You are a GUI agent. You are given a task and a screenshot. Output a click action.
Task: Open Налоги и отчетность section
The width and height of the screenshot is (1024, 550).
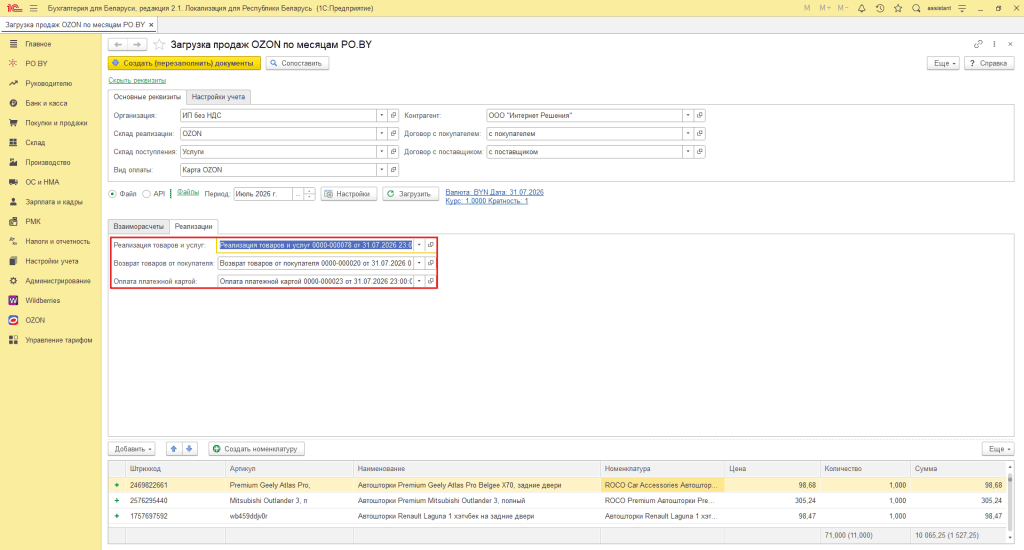pyautogui.click(x=57, y=241)
